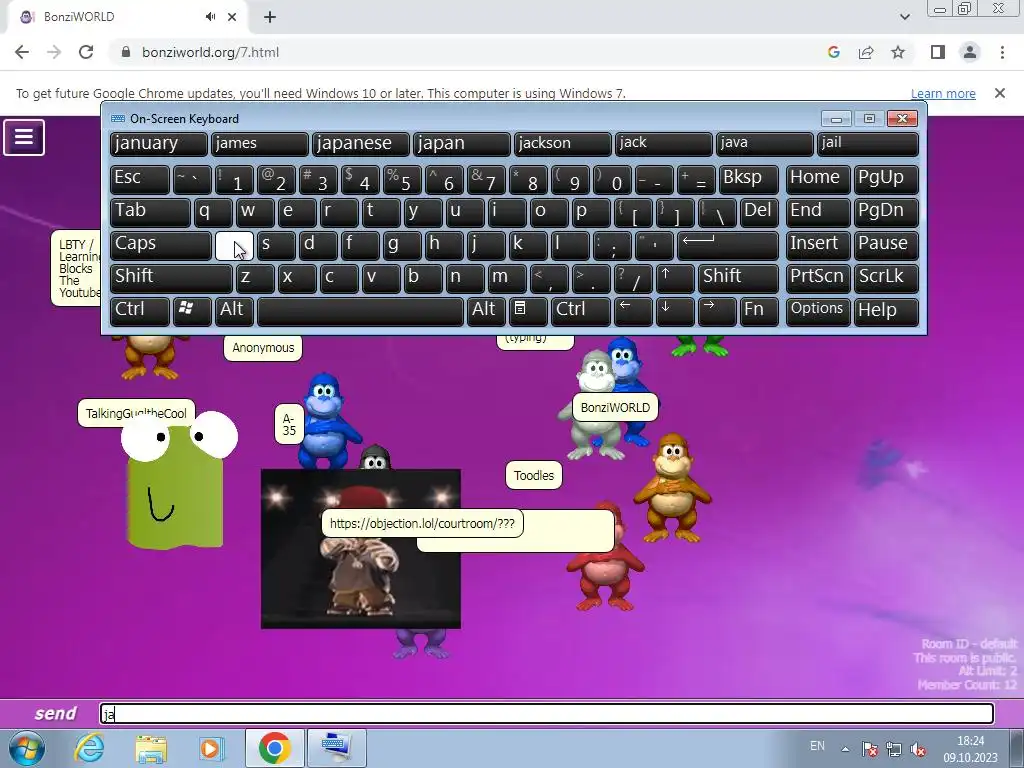This screenshot has height=768, width=1024.
Task: Select On-Screen Keyboard taskbar button
Action: click(336, 748)
